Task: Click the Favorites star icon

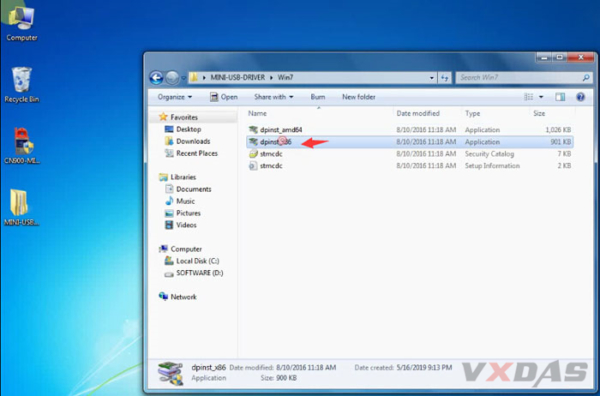Action: (x=163, y=117)
